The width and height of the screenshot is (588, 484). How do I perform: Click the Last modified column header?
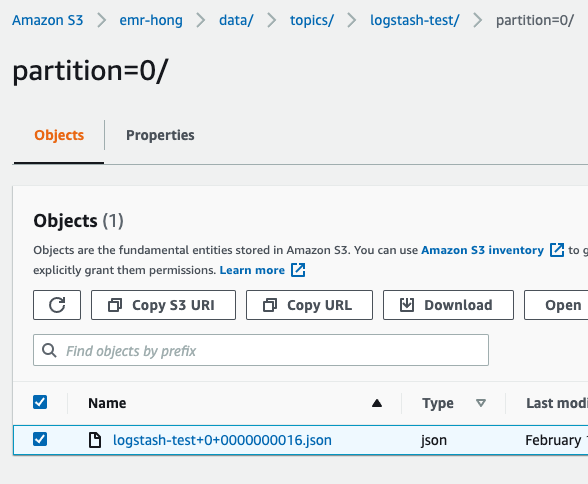point(557,403)
